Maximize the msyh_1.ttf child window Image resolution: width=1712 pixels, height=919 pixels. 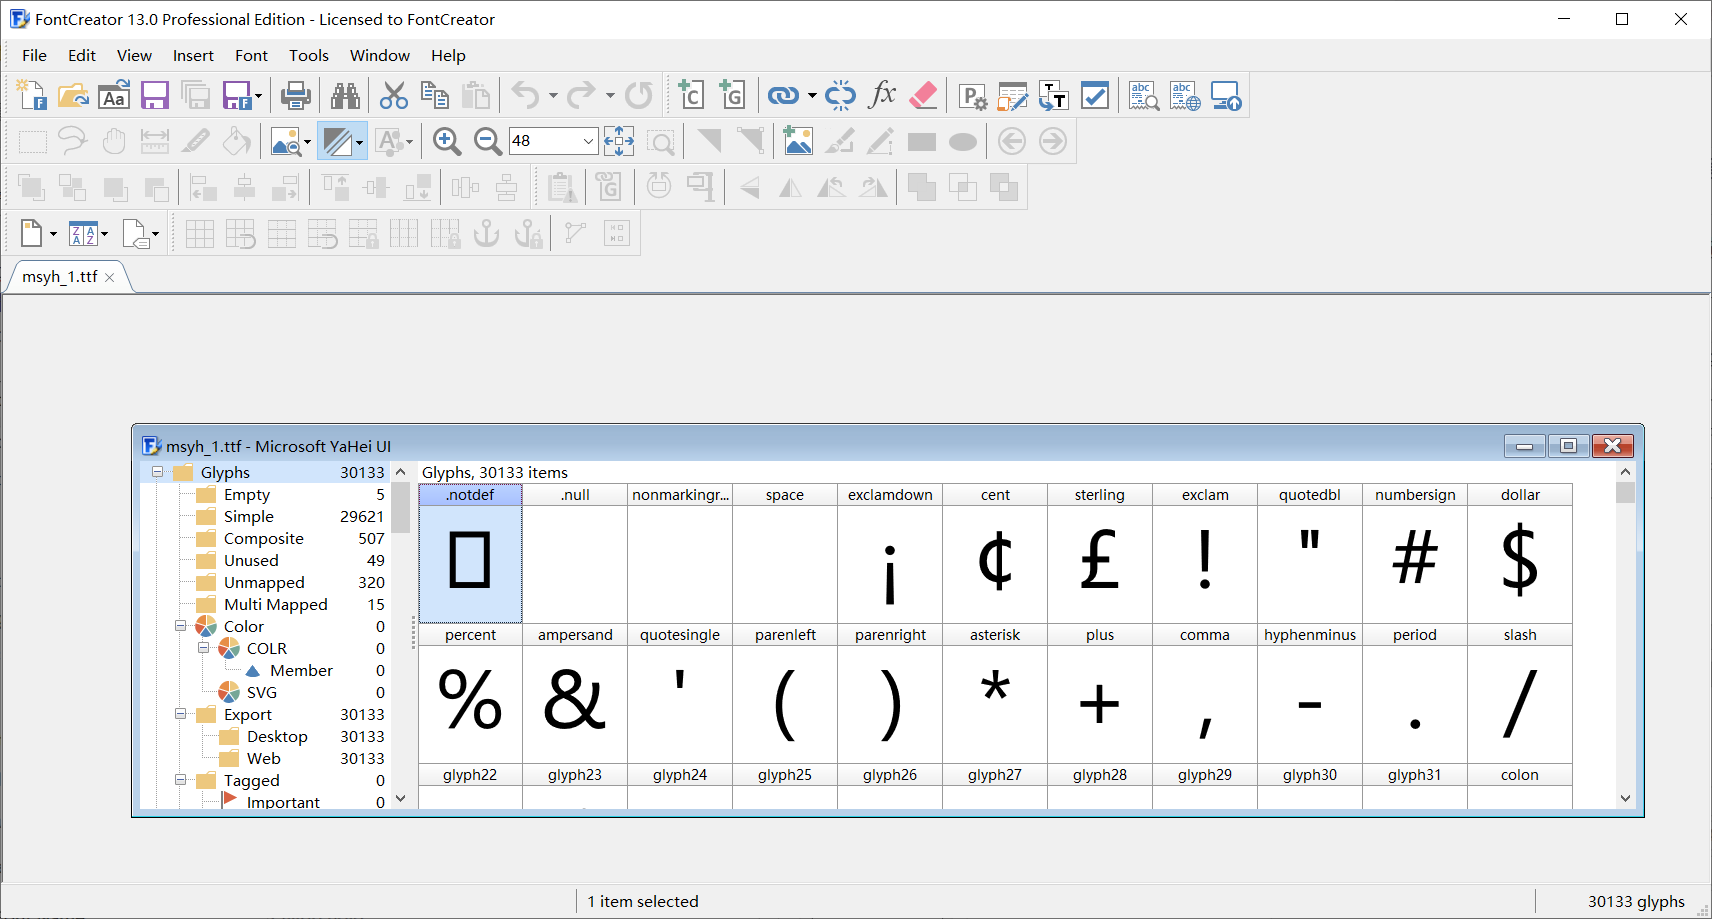1569,446
